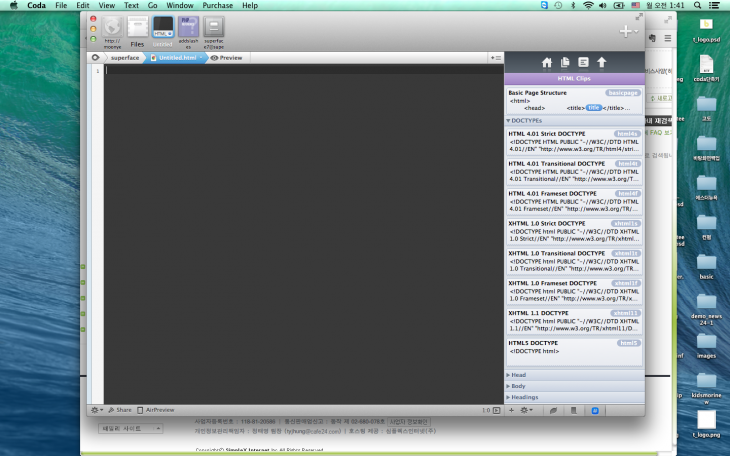
Task: Select the Clips panel icon in sidebar
Action: pos(583,62)
